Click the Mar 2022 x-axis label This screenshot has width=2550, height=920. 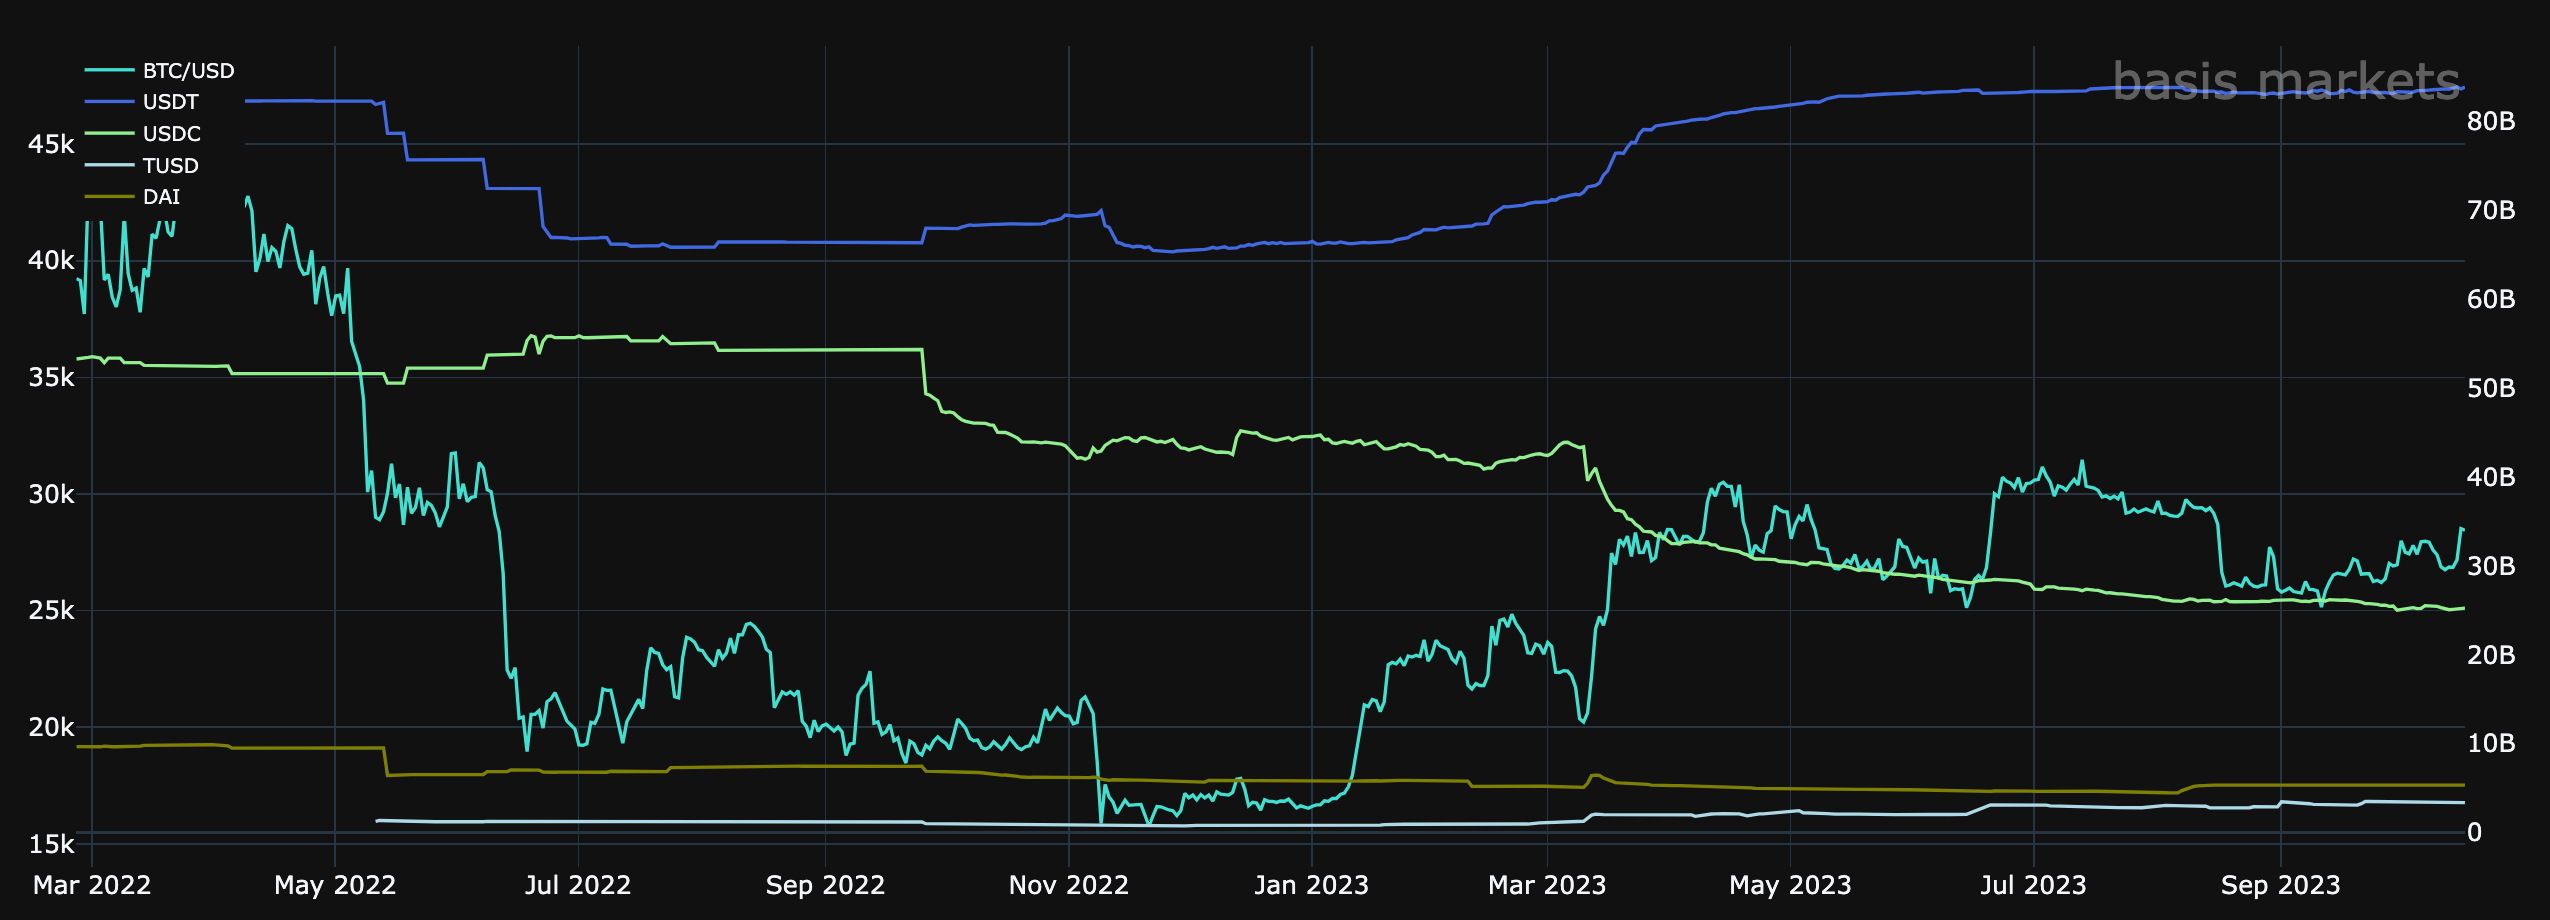[92, 885]
